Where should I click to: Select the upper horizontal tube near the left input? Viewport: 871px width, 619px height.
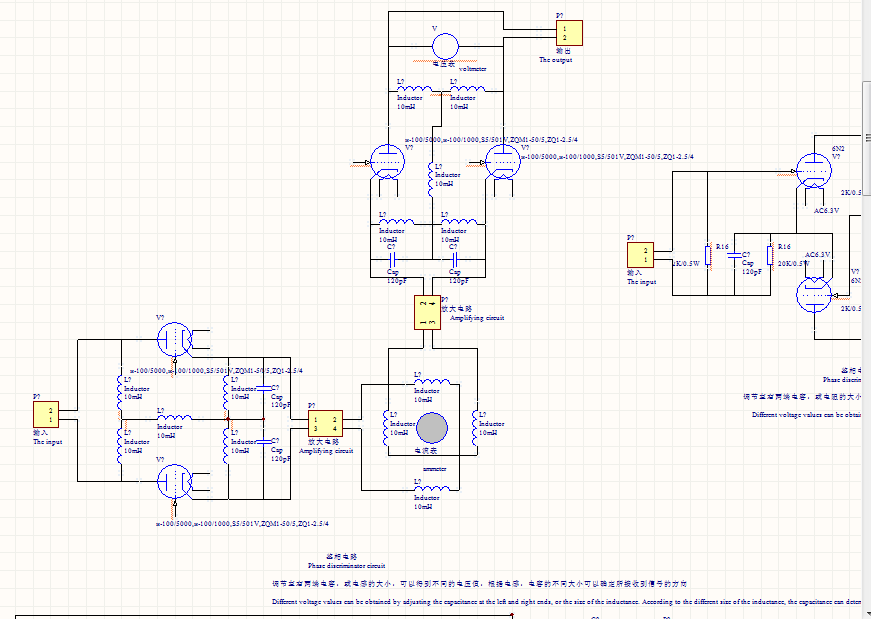[x=174, y=339]
